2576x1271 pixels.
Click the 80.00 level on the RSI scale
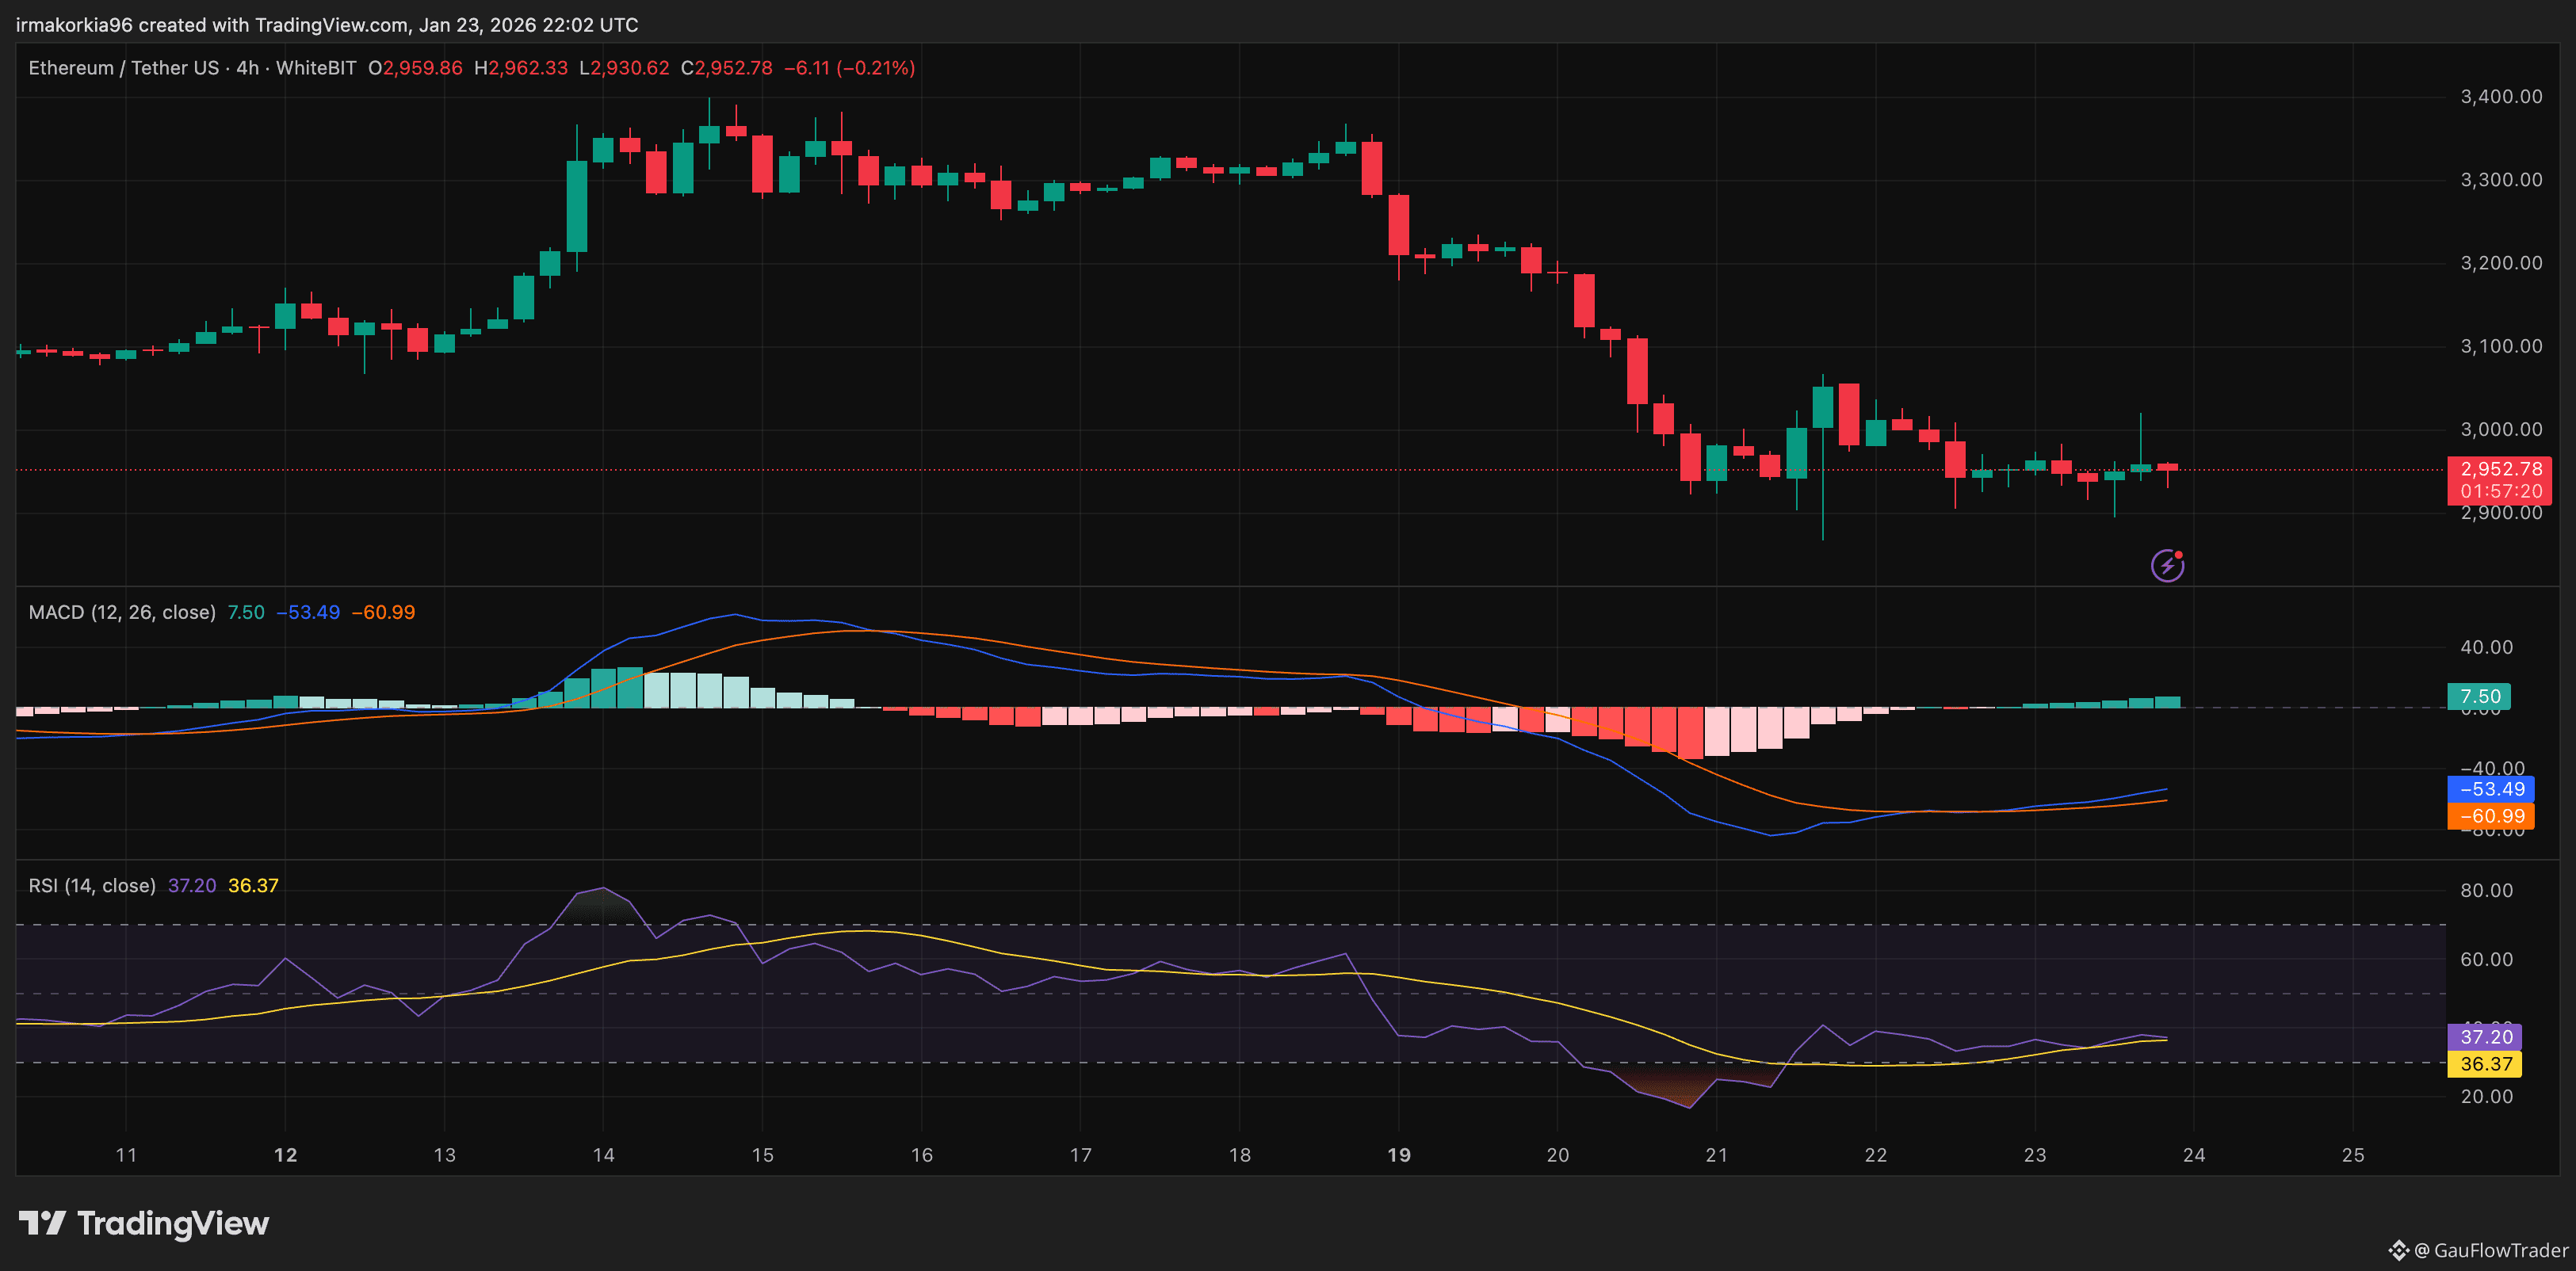pyautogui.click(x=2486, y=890)
